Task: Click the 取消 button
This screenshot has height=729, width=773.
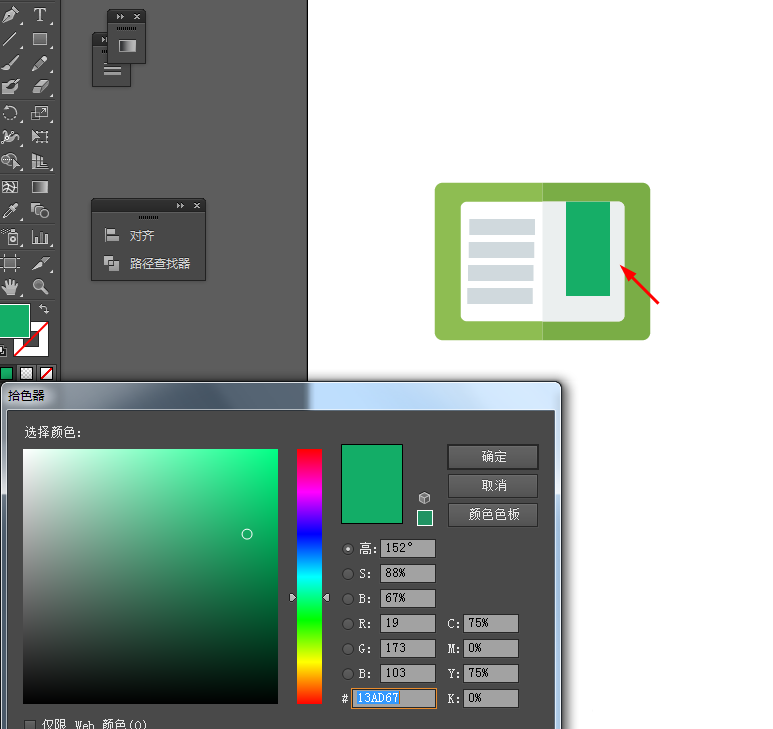Action: [493, 486]
